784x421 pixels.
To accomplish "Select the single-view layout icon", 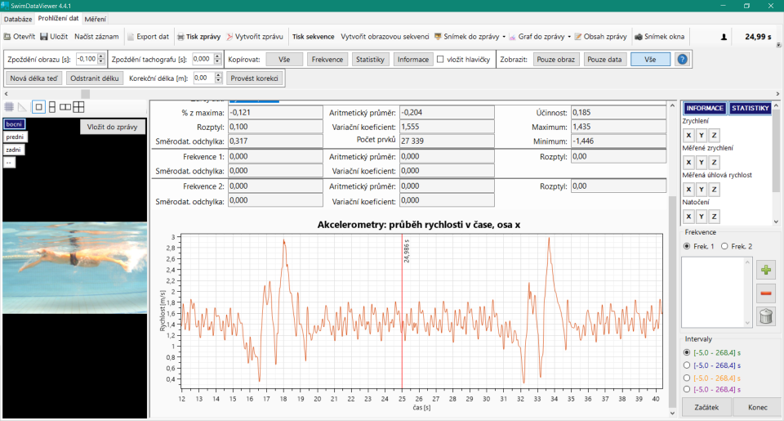I will tap(39, 107).
